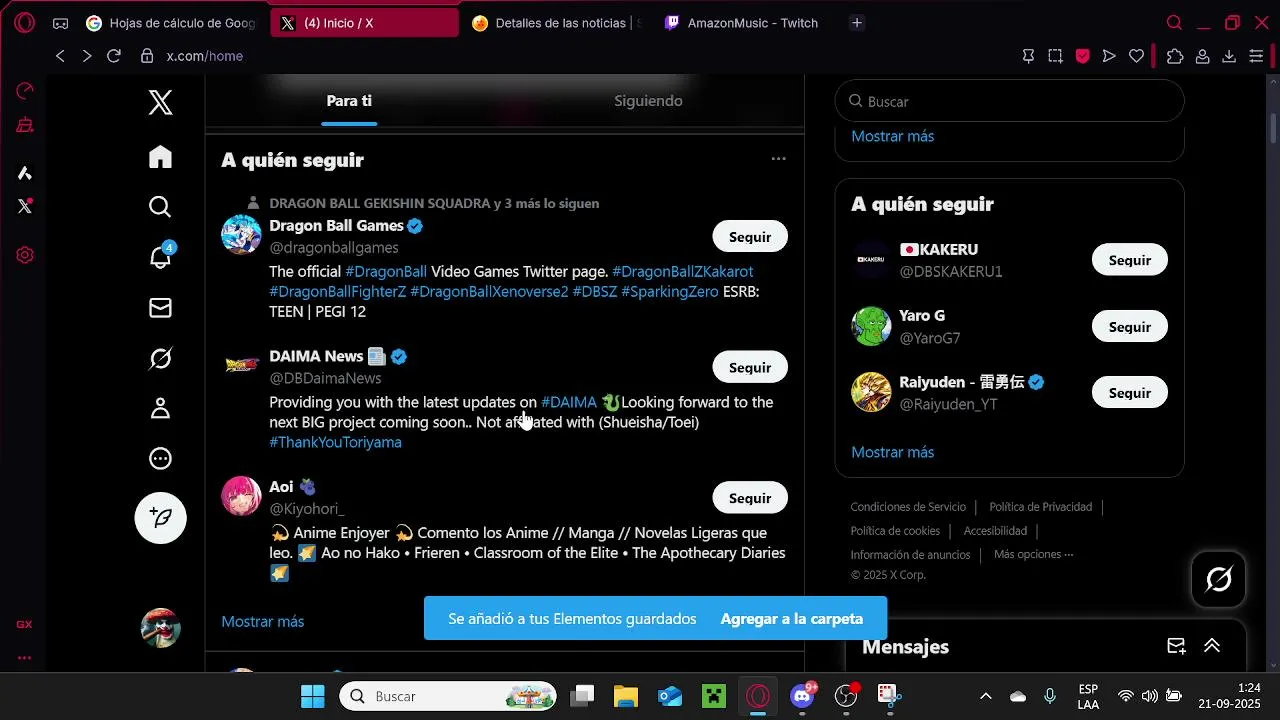
Task: Open a new tab with plus button
Action: 856,23
